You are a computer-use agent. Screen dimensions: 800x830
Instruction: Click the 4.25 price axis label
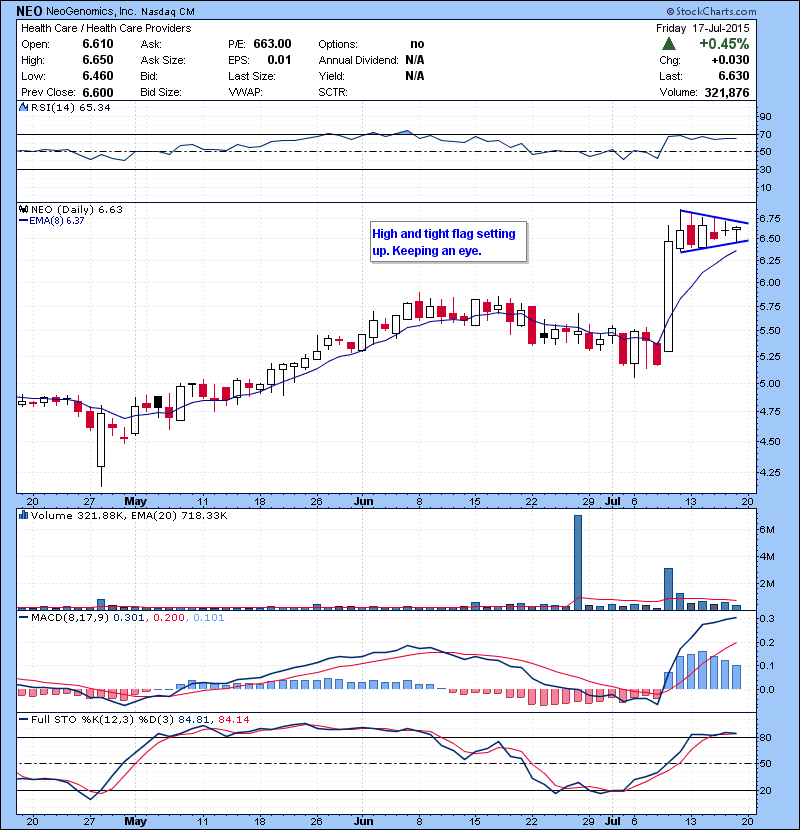(x=769, y=472)
